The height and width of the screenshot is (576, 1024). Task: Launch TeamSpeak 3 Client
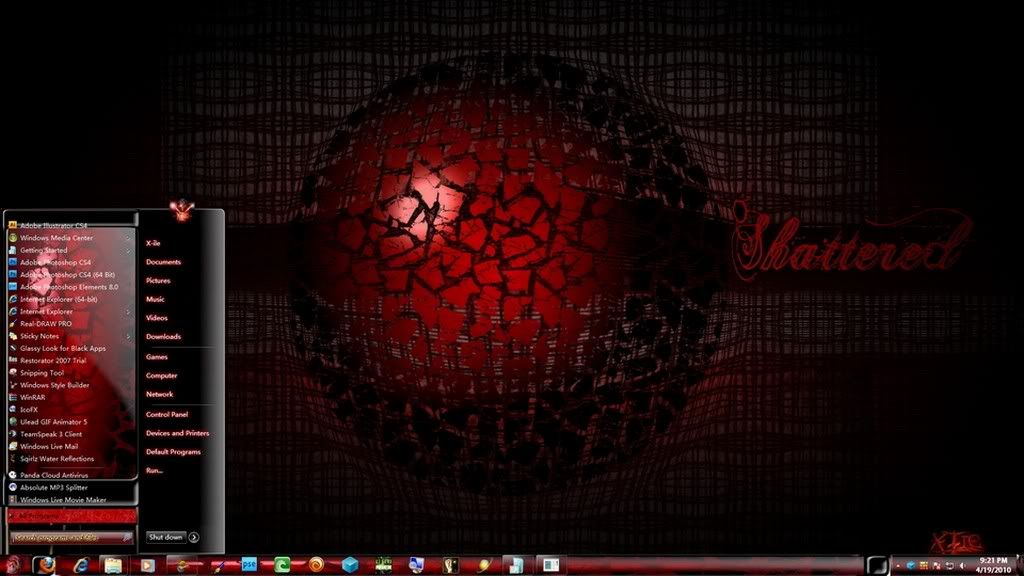(51, 434)
